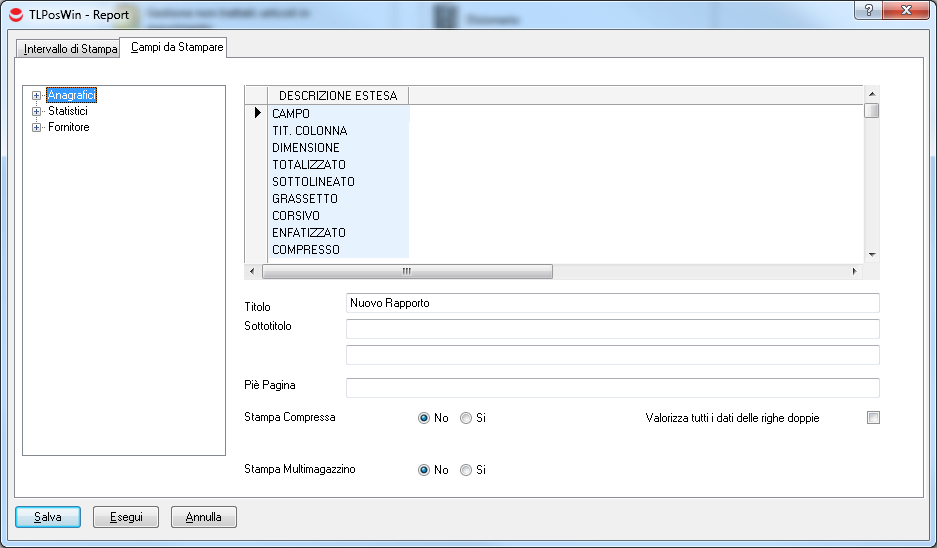Expand the Anagrafici tree node
937x548 pixels.
point(37,96)
